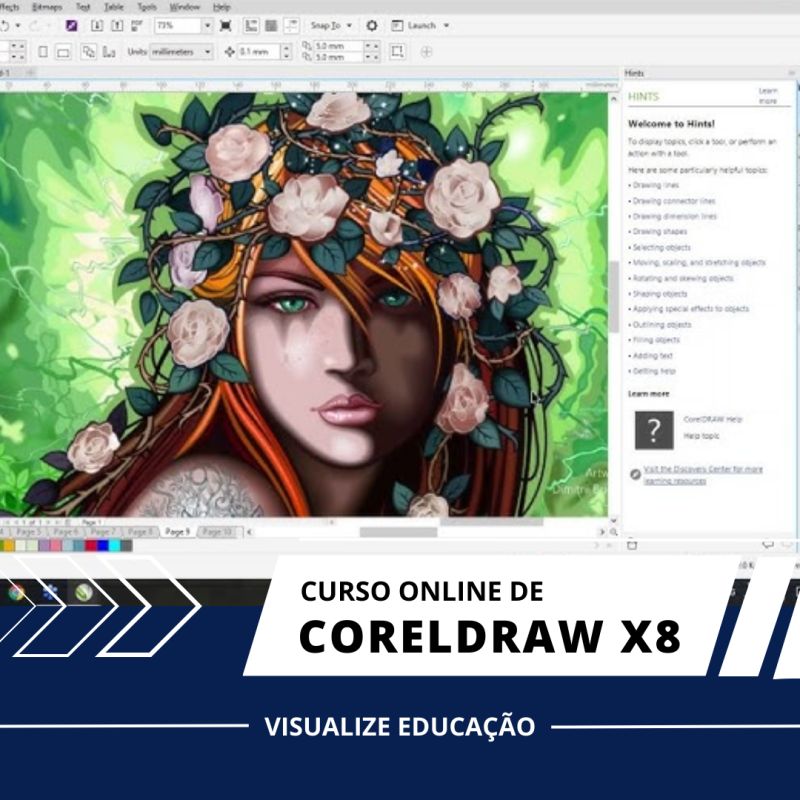The height and width of the screenshot is (800, 800).
Task: Open Google Chrome from the taskbar
Action: pyautogui.click(x=16, y=592)
